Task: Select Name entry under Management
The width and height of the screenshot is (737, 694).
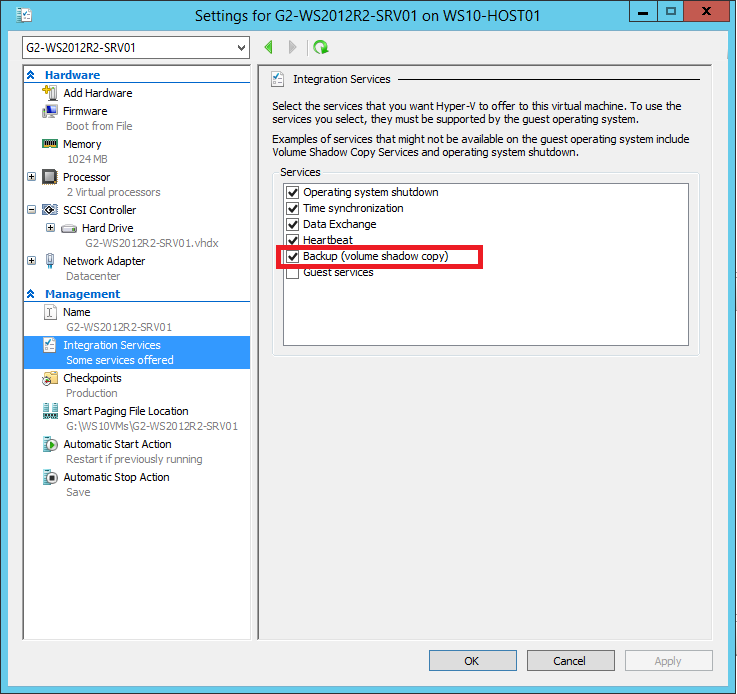Action: click(77, 312)
